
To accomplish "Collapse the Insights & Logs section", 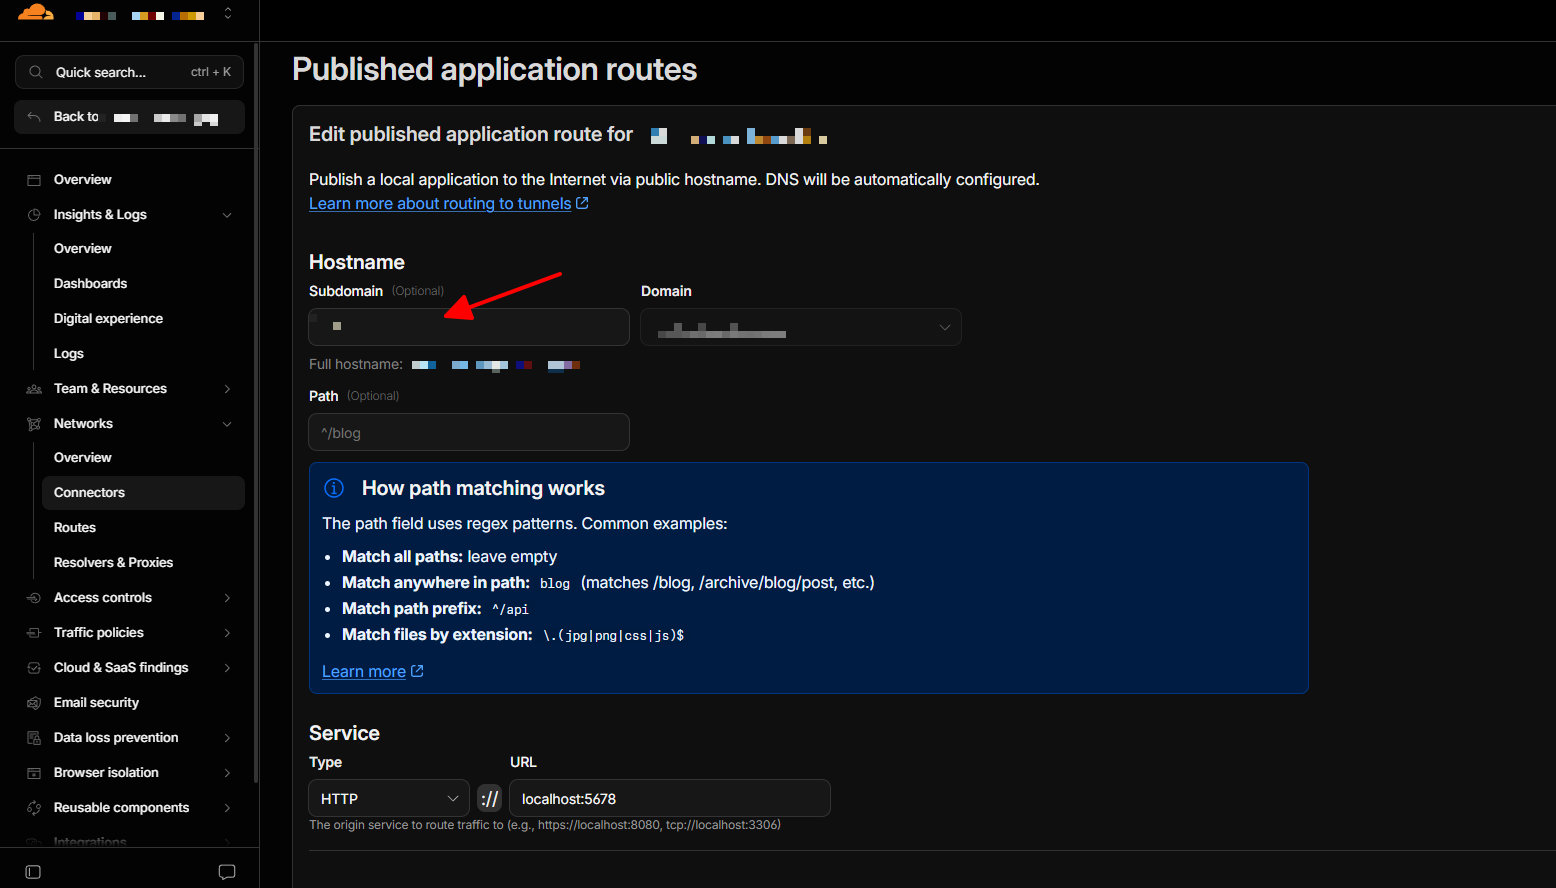I will (x=227, y=215).
